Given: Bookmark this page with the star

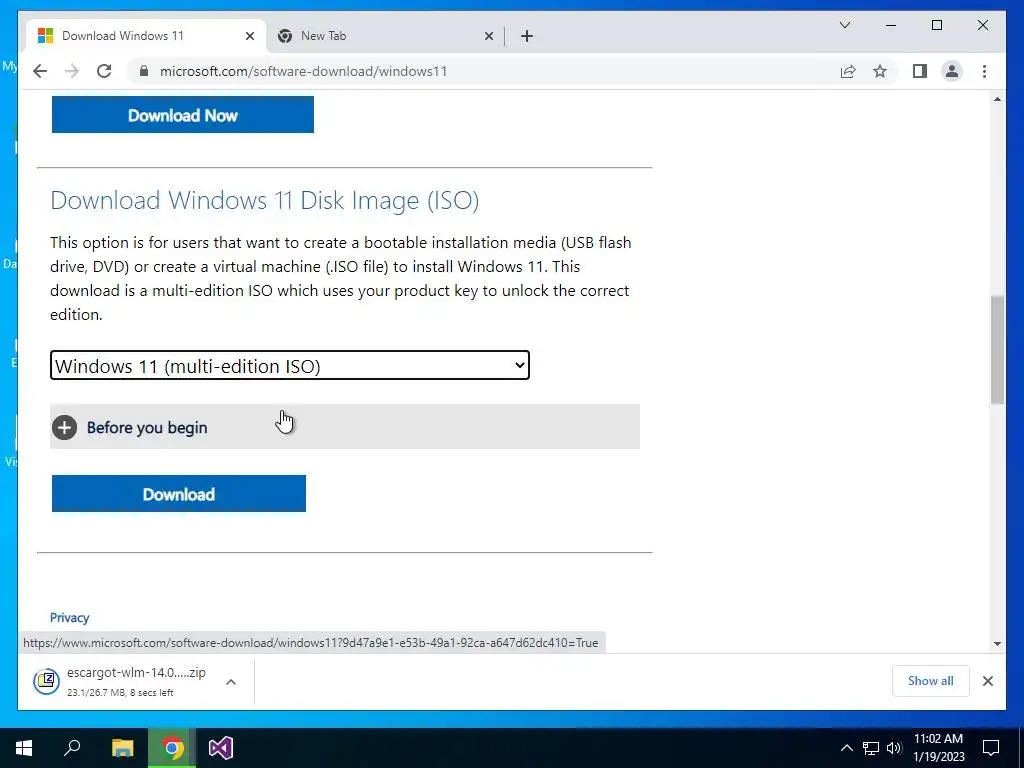Looking at the screenshot, I should 880,71.
